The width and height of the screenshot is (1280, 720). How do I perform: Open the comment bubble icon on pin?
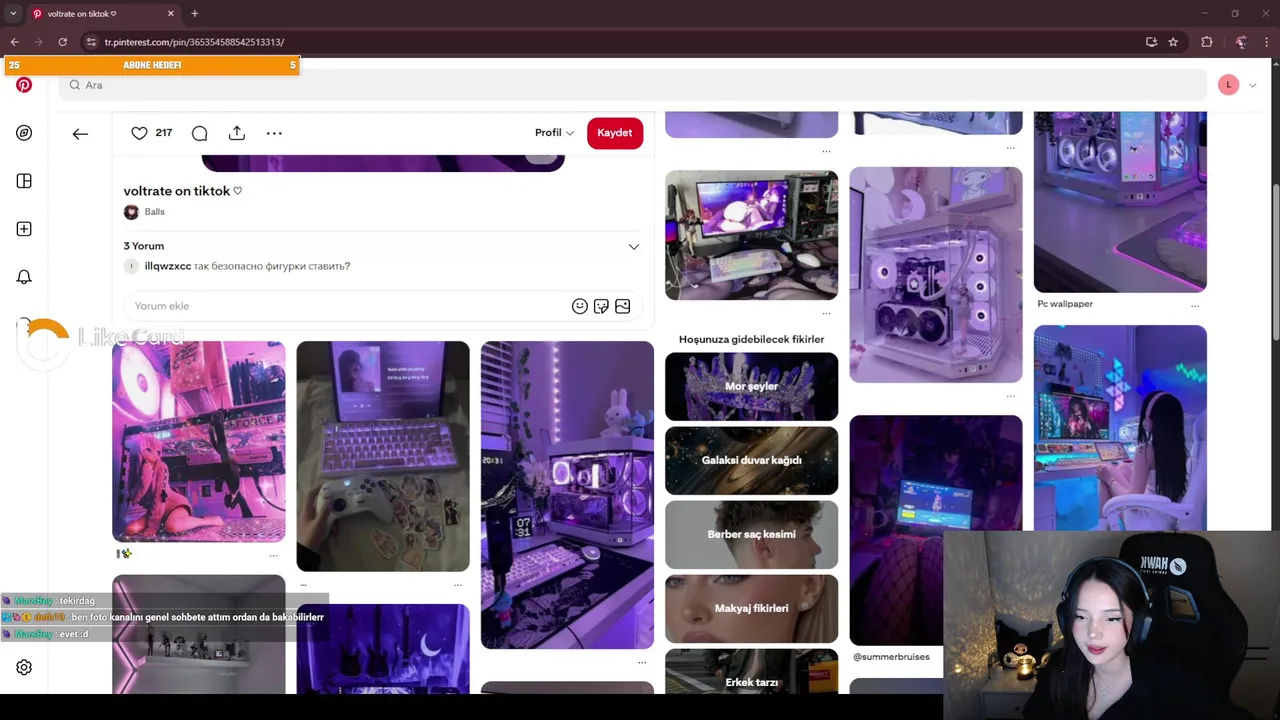[199, 133]
